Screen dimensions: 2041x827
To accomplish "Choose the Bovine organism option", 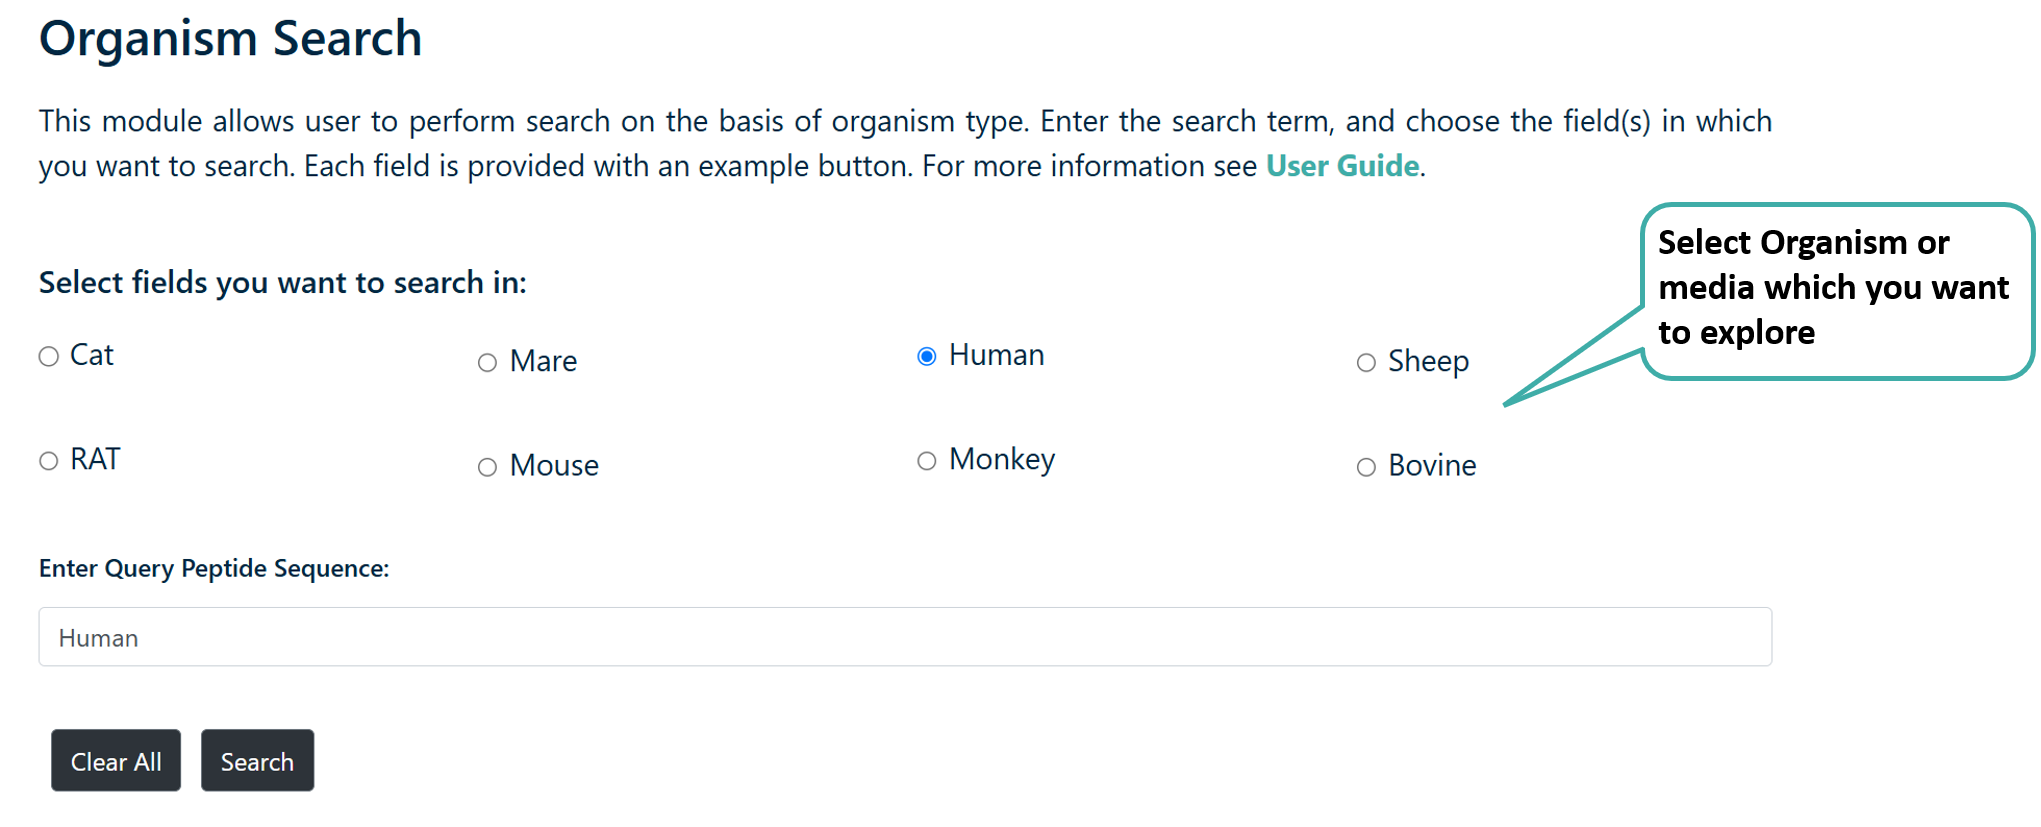I will click(1366, 467).
